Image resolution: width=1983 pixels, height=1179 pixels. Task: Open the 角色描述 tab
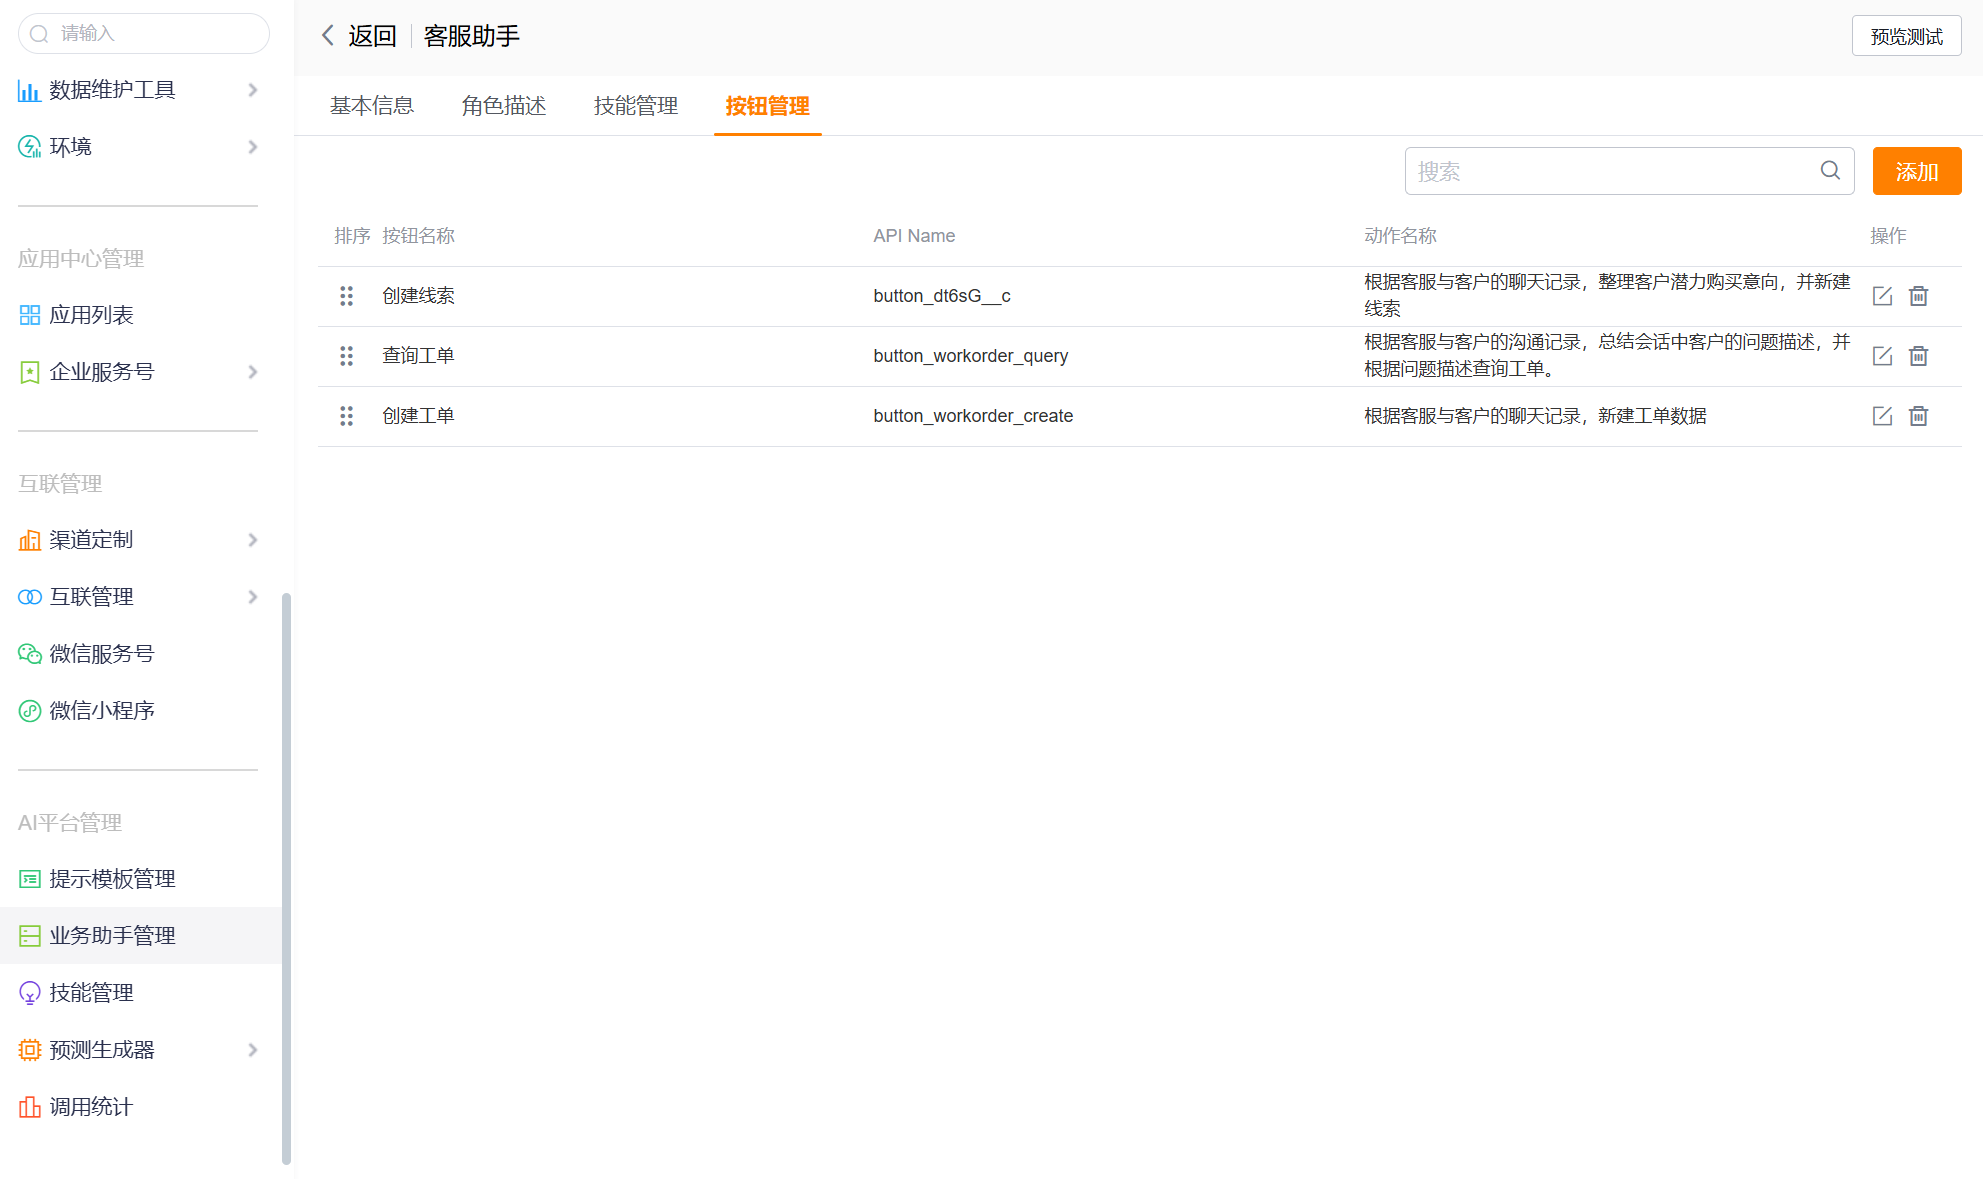[x=503, y=106]
